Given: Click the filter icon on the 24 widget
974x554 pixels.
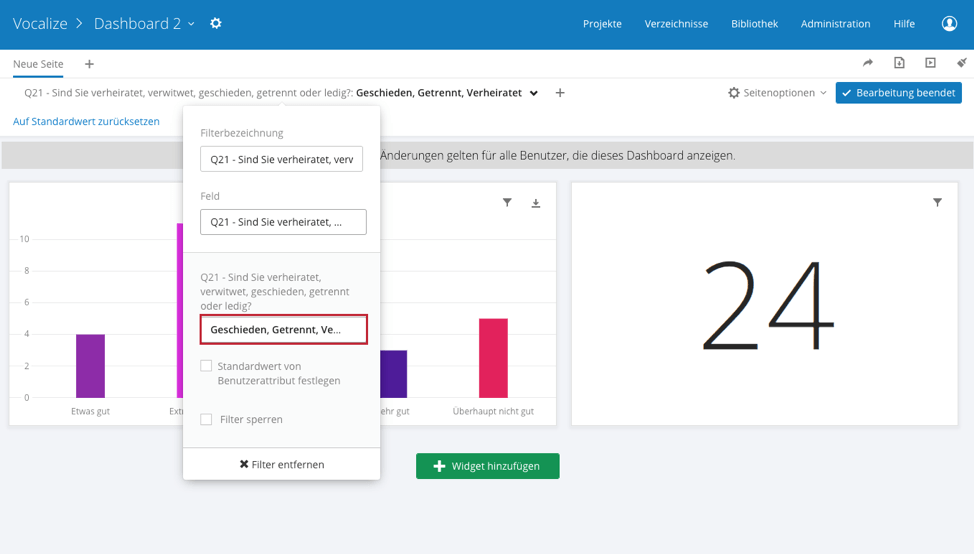Looking at the screenshot, I should [x=937, y=203].
